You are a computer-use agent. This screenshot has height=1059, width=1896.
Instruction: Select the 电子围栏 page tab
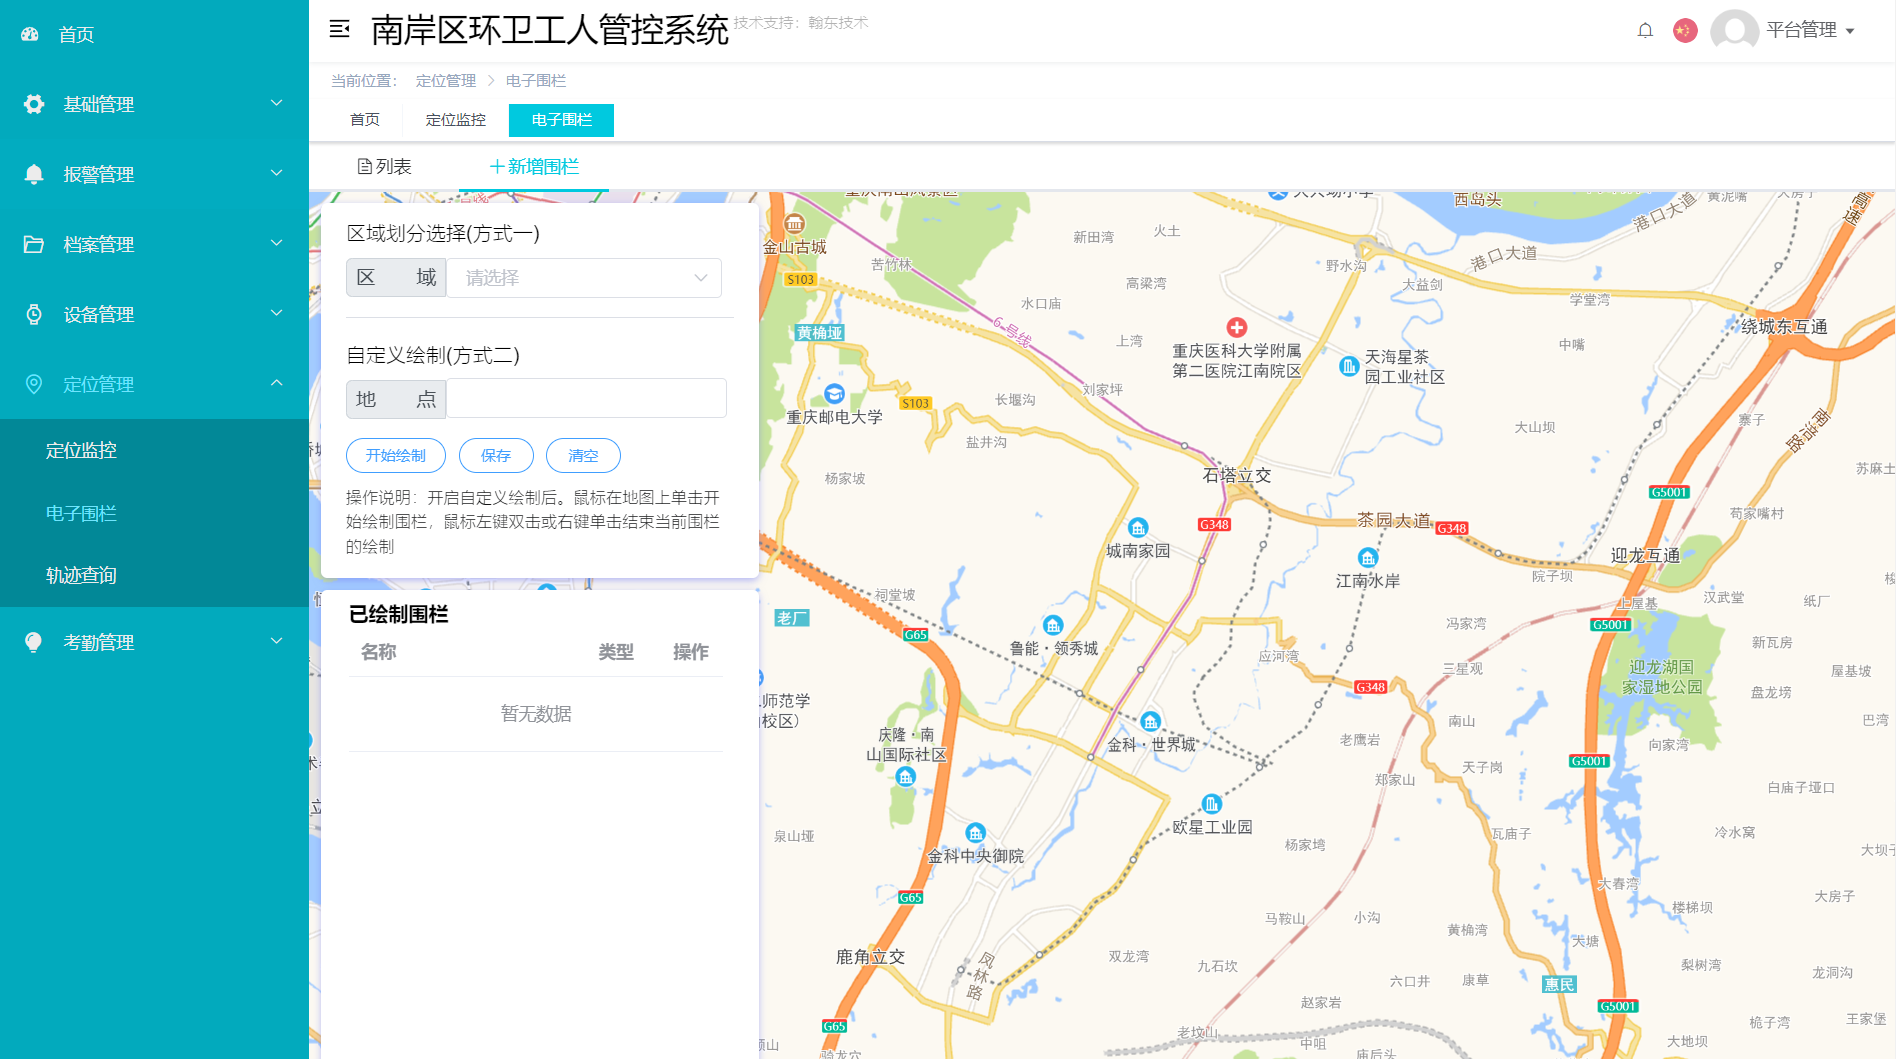[562, 120]
